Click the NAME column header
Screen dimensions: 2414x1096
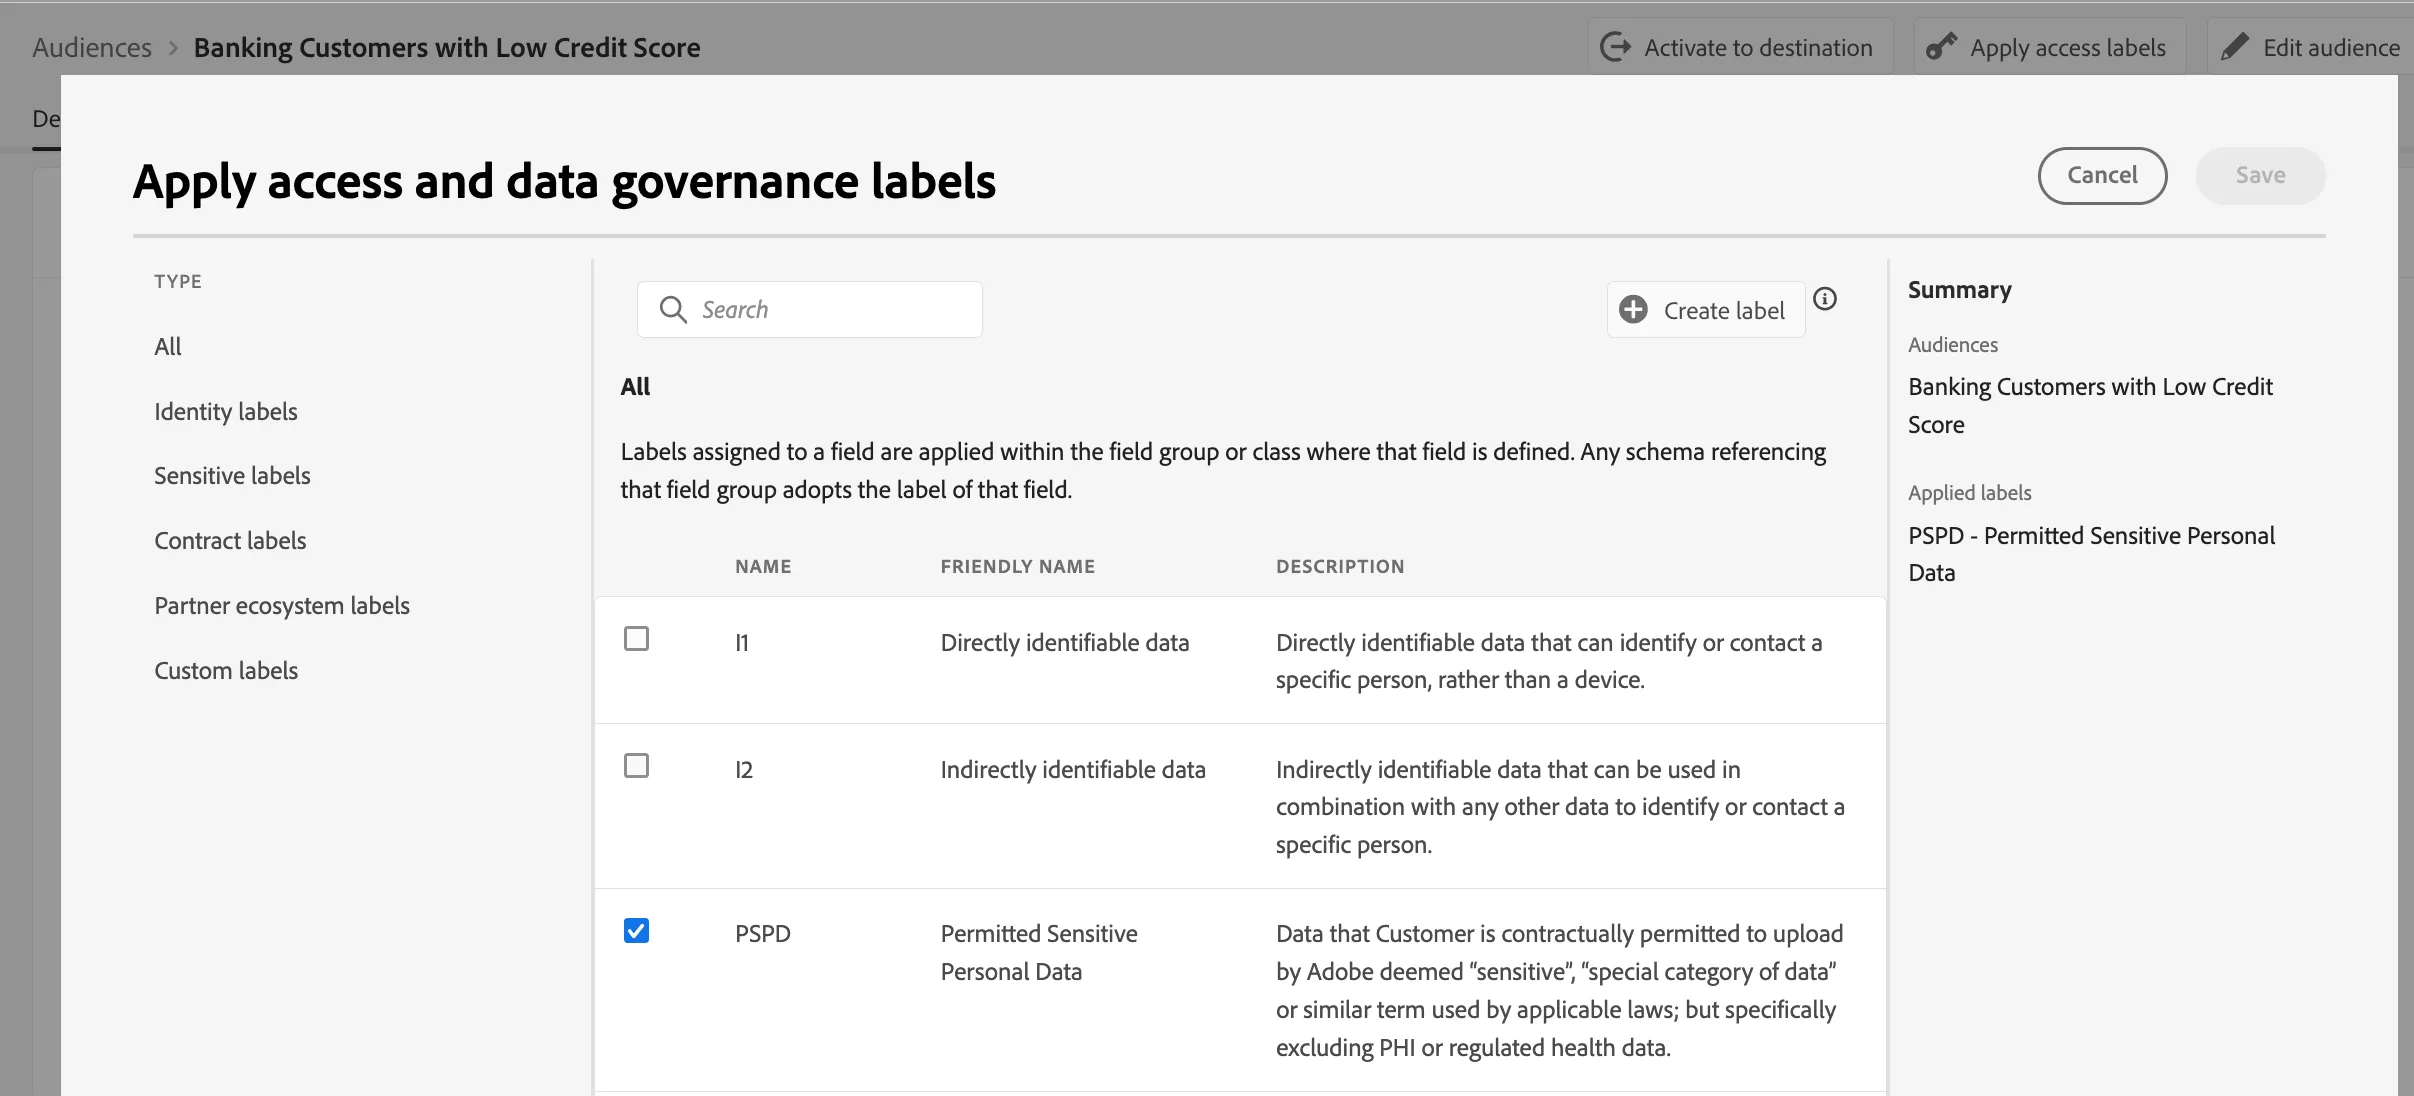(763, 566)
